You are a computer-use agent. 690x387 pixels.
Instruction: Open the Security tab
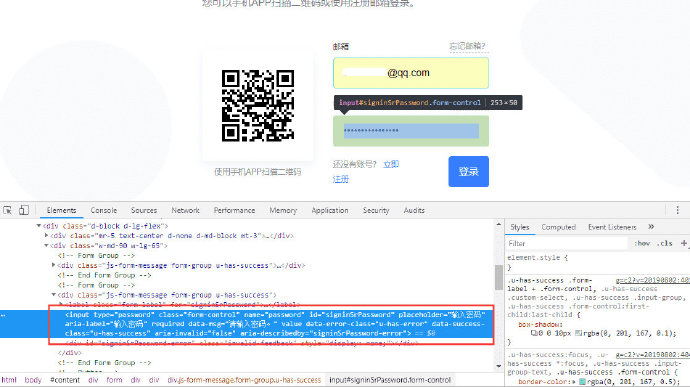click(x=376, y=210)
